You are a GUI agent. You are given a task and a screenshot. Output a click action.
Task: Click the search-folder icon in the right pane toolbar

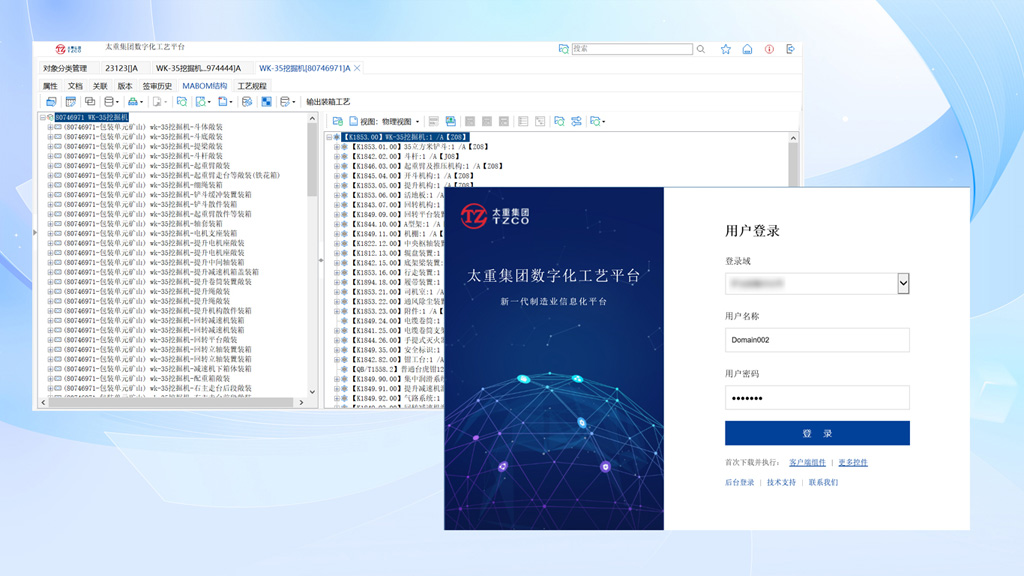click(560, 122)
